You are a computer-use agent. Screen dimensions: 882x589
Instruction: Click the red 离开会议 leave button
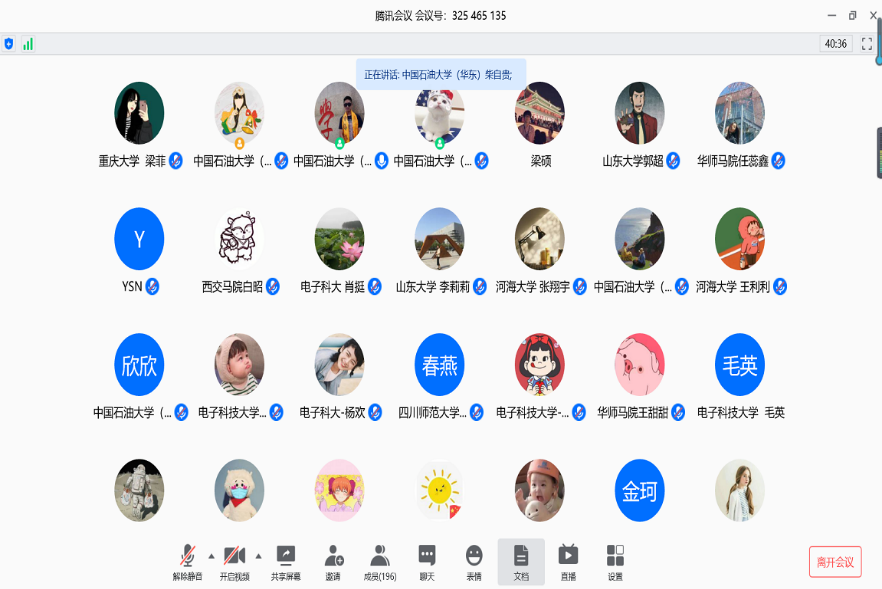[x=835, y=562]
